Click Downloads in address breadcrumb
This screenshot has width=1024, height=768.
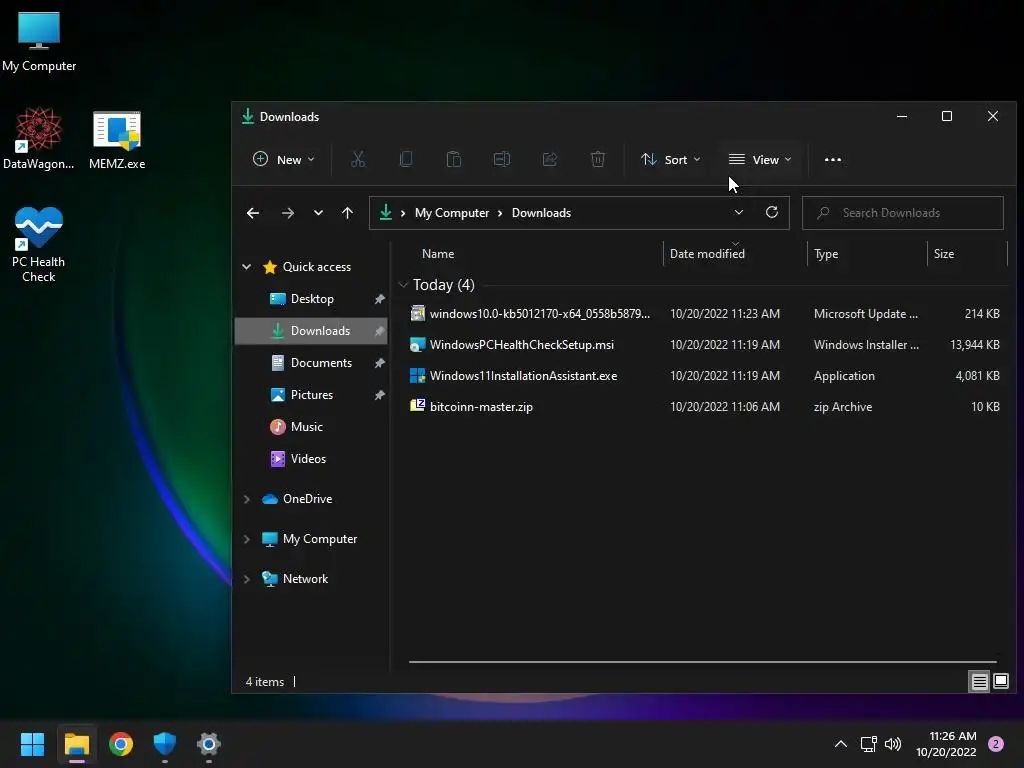541,213
